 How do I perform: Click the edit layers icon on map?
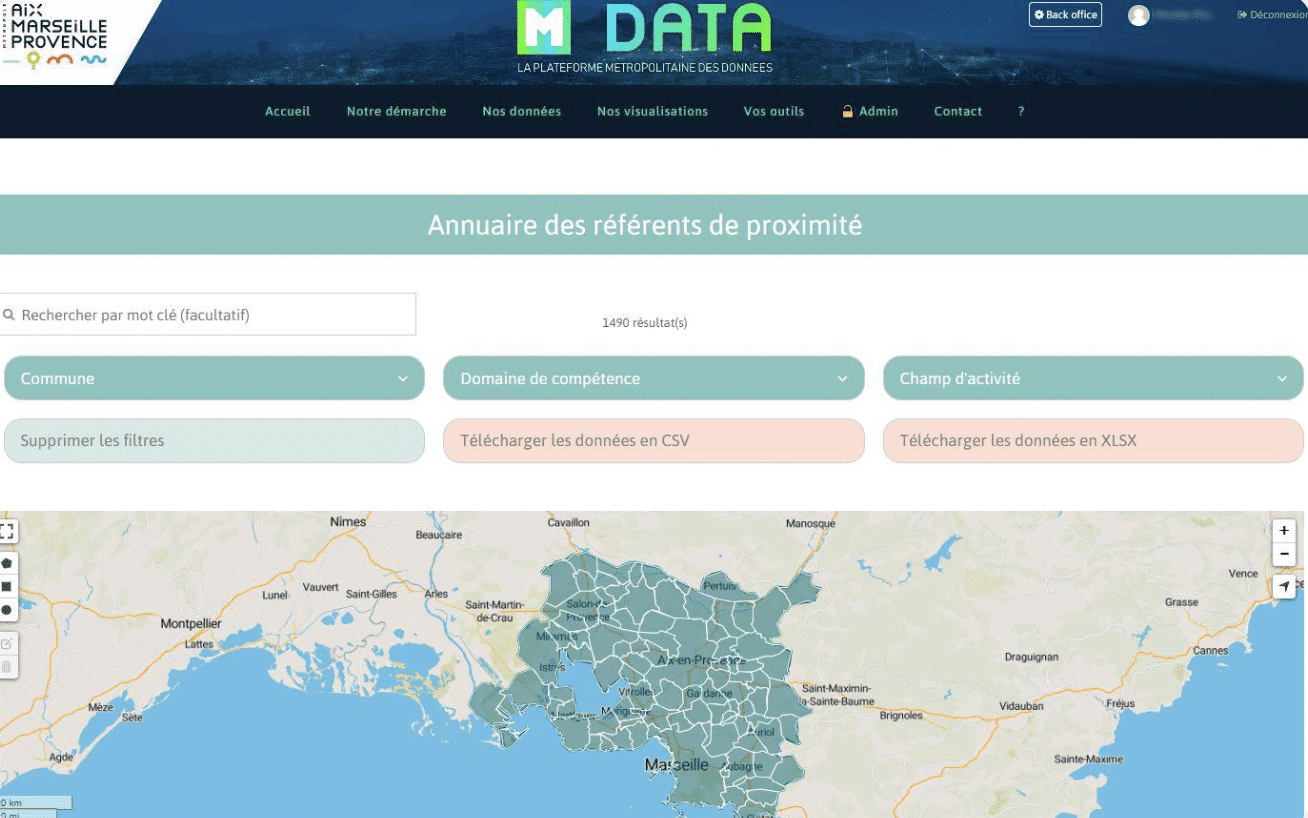(7, 643)
